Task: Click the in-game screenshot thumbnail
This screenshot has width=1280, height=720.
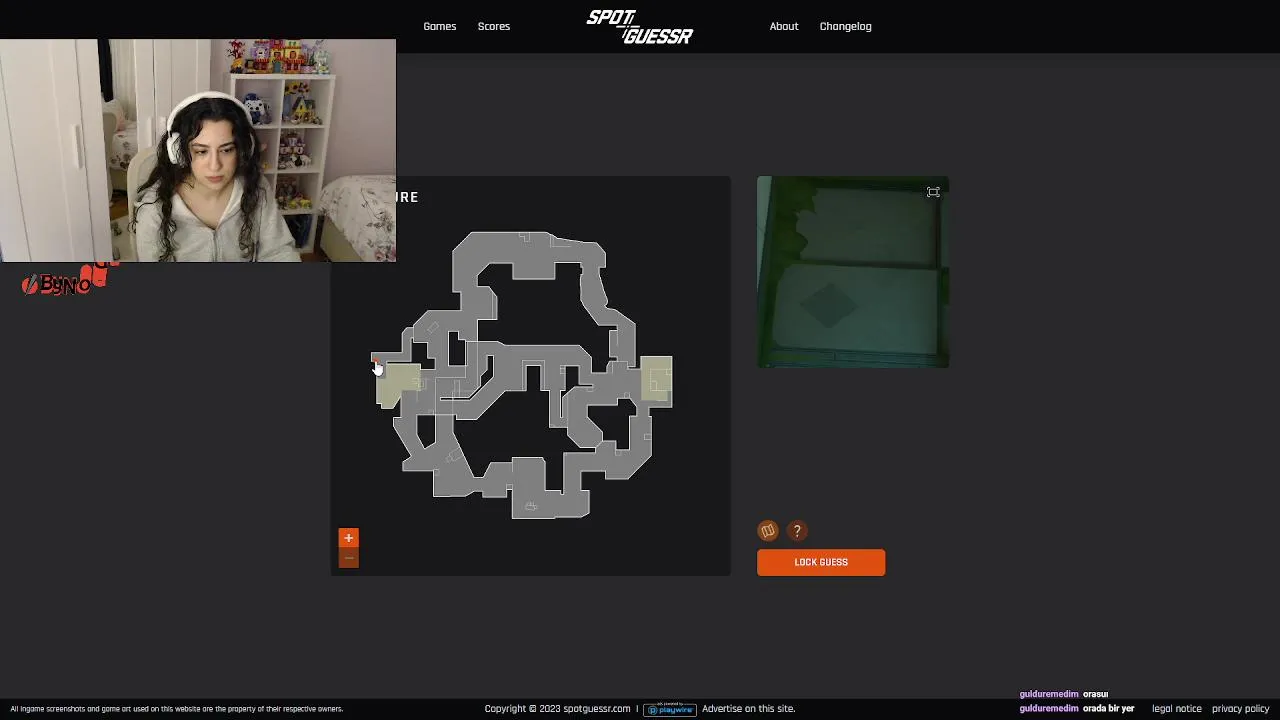Action: tap(853, 272)
